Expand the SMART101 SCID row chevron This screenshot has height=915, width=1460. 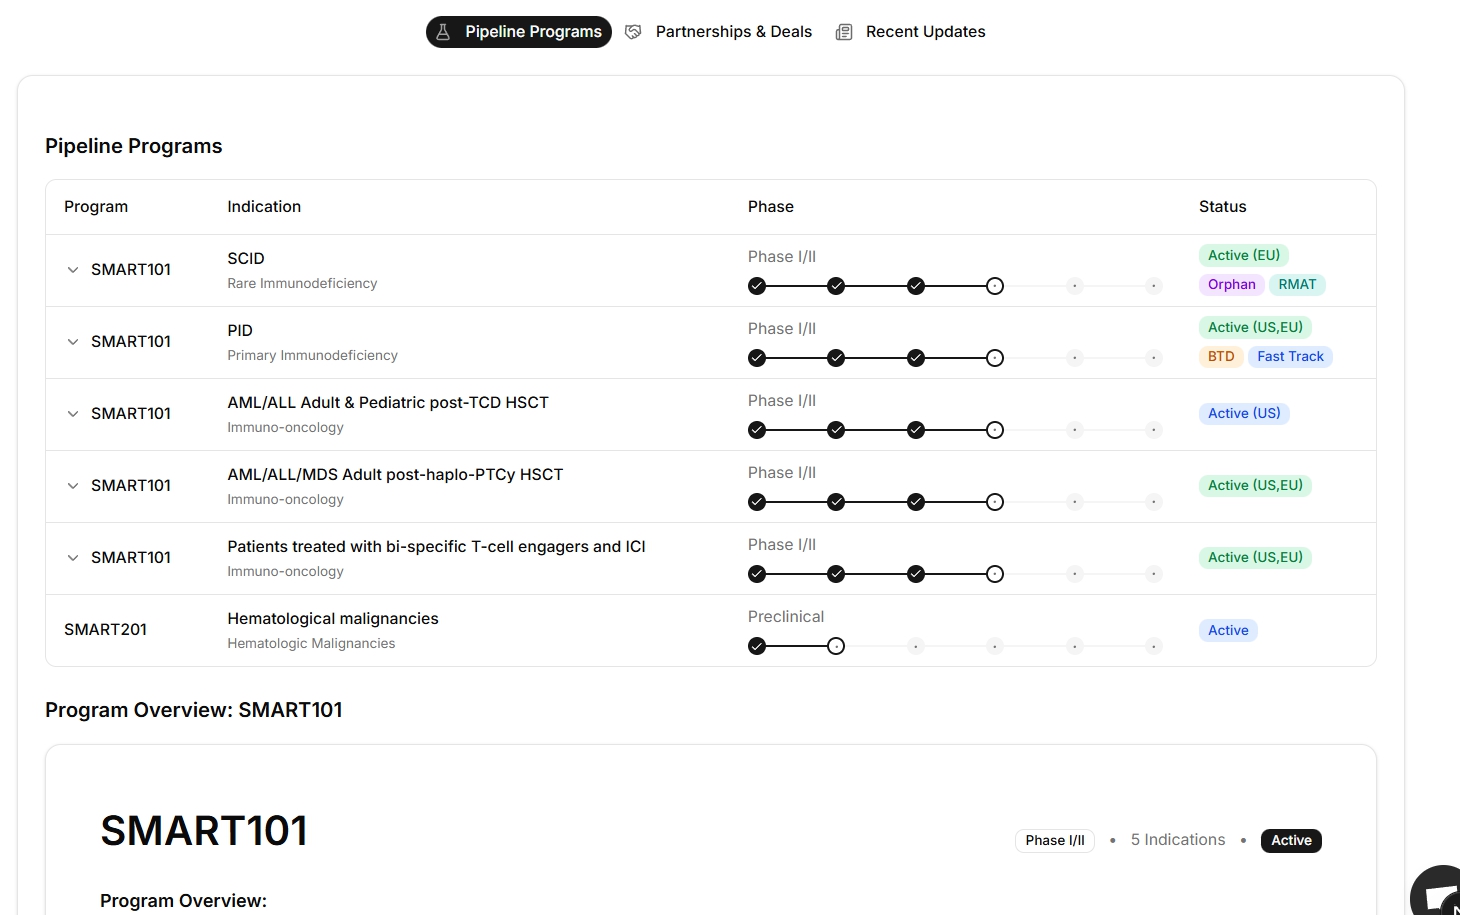[x=73, y=270]
